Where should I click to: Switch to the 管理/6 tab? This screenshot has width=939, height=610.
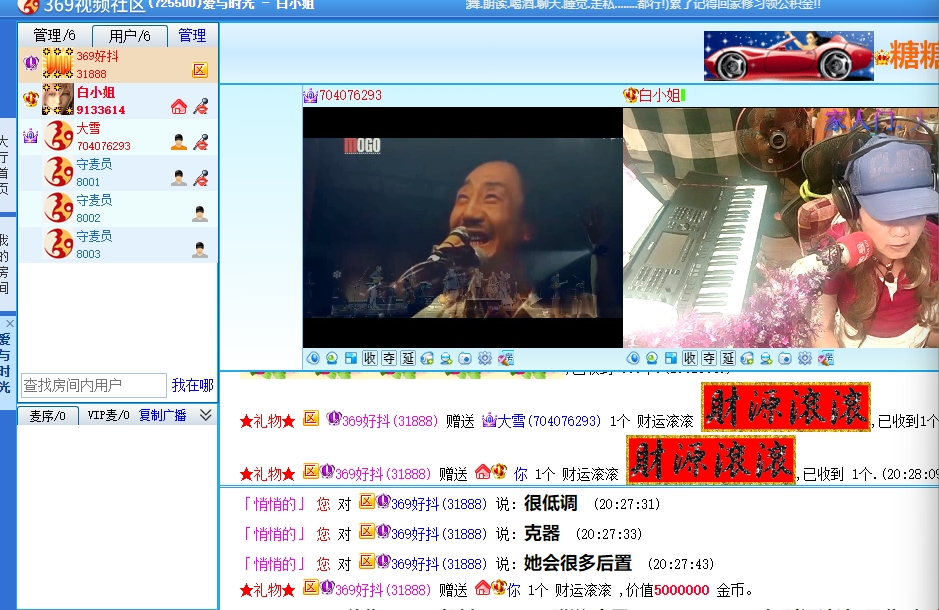pyautogui.click(x=54, y=35)
